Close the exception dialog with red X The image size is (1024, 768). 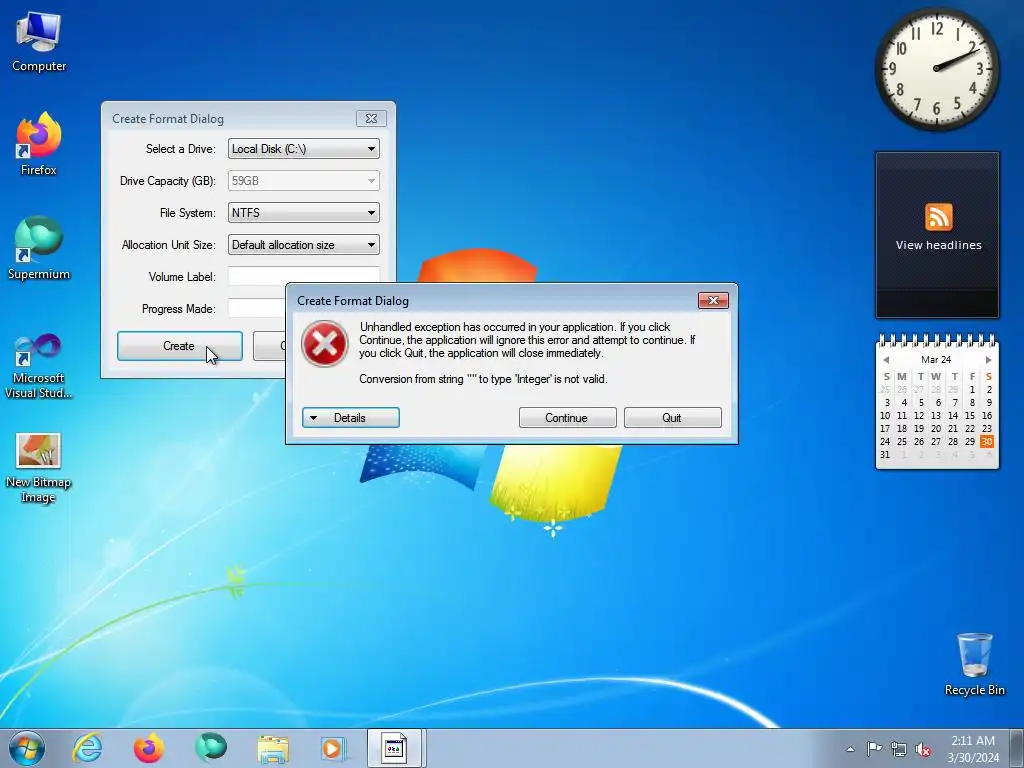(x=713, y=300)
